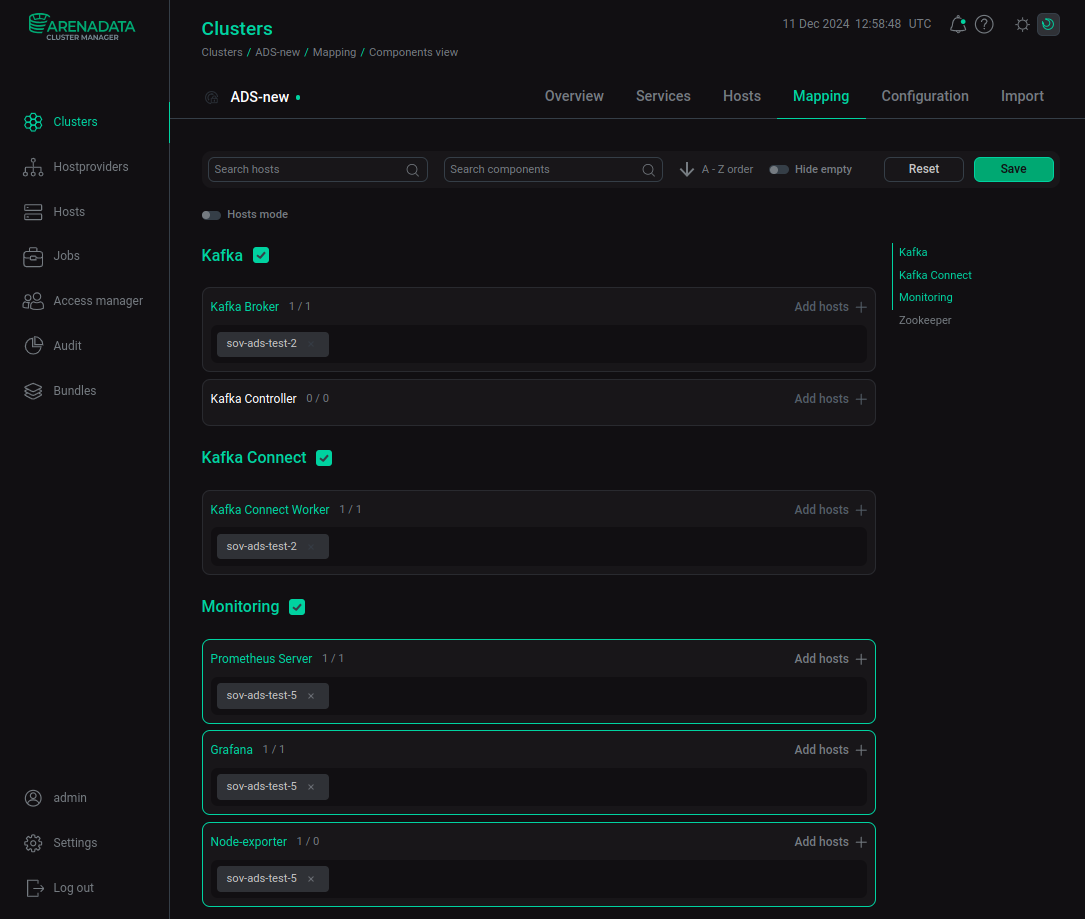This screenshot has height=919, width=1085.
Task: Remove sov-ads-test-5 from Prometheus Server
Action: coord(311,695)
